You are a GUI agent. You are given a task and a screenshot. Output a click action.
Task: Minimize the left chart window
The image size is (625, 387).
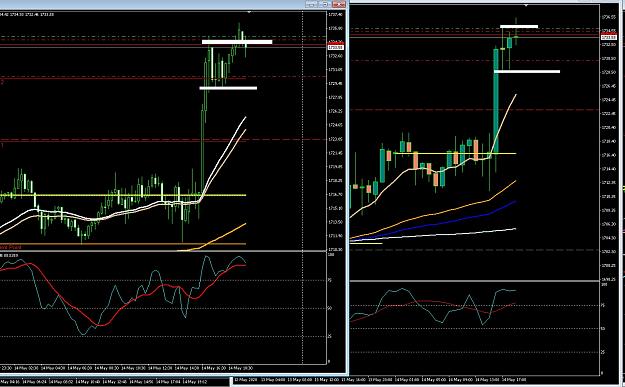[311, 4]
